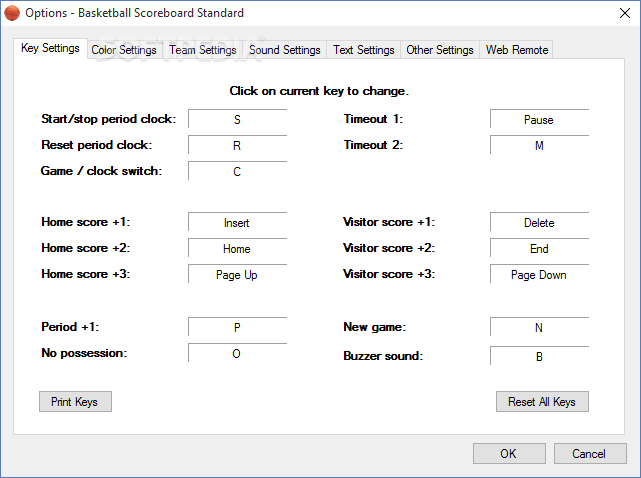This screenshot has height=478, width=641.
Task: Click the 'Home score +1:' label
Action: point(85,222)
